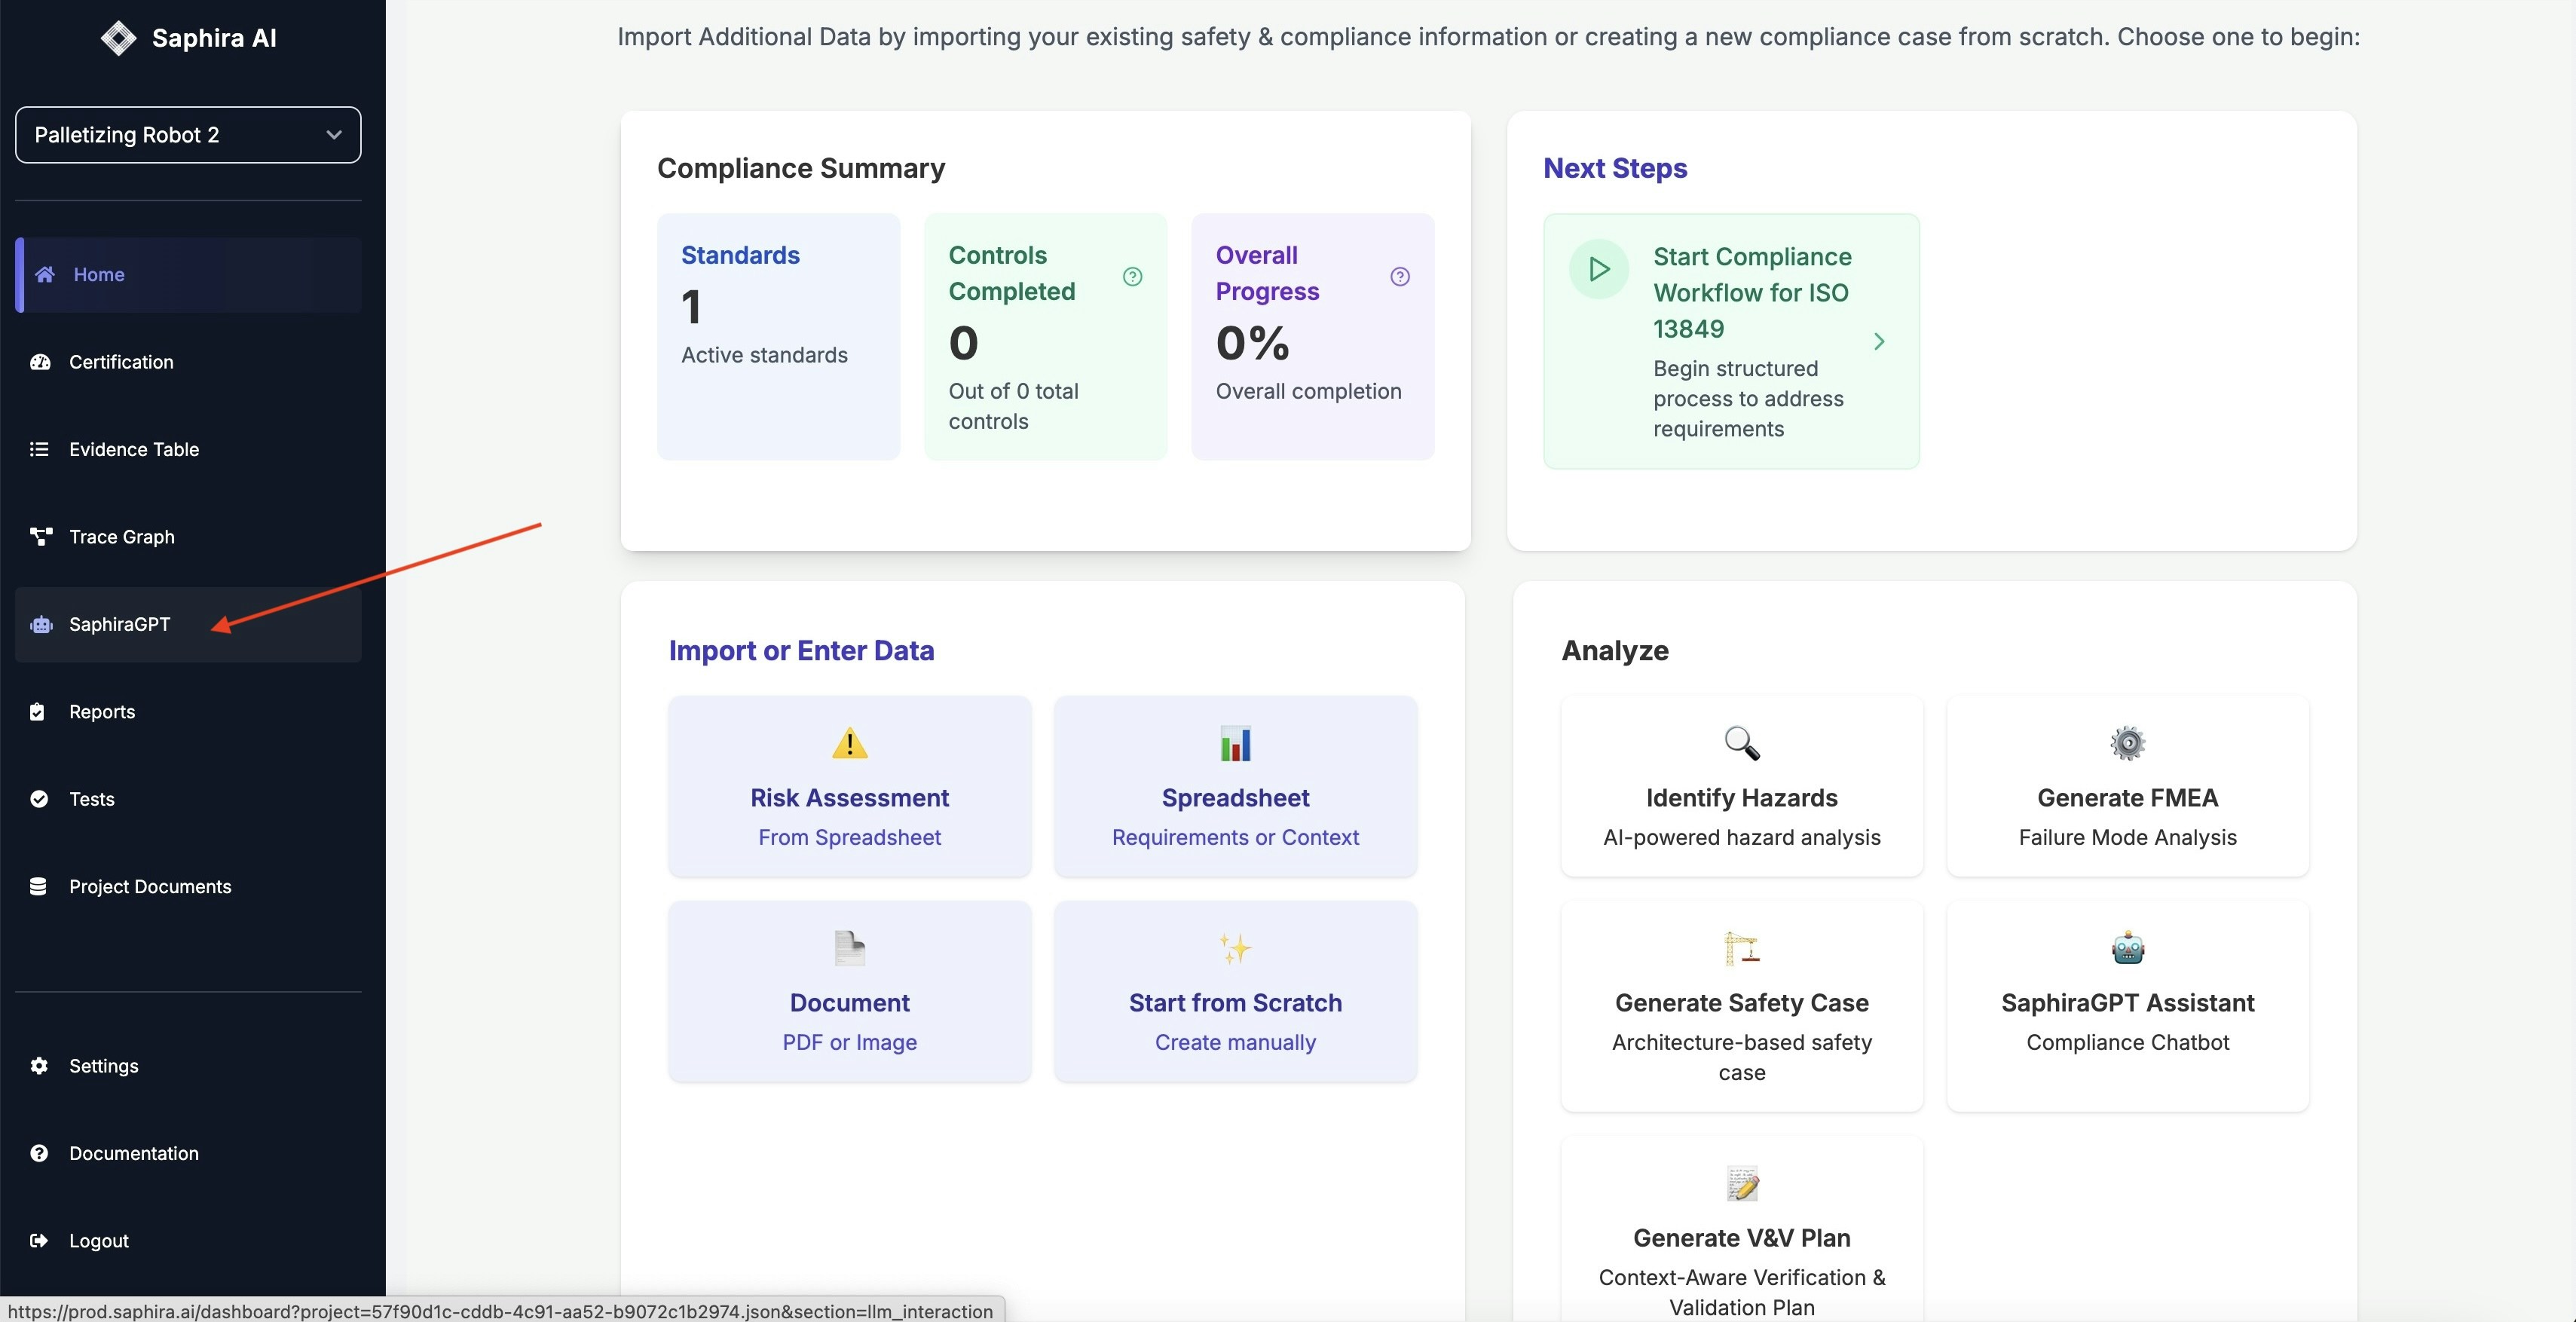Click the Project Documents database icon

coord(38,887)
